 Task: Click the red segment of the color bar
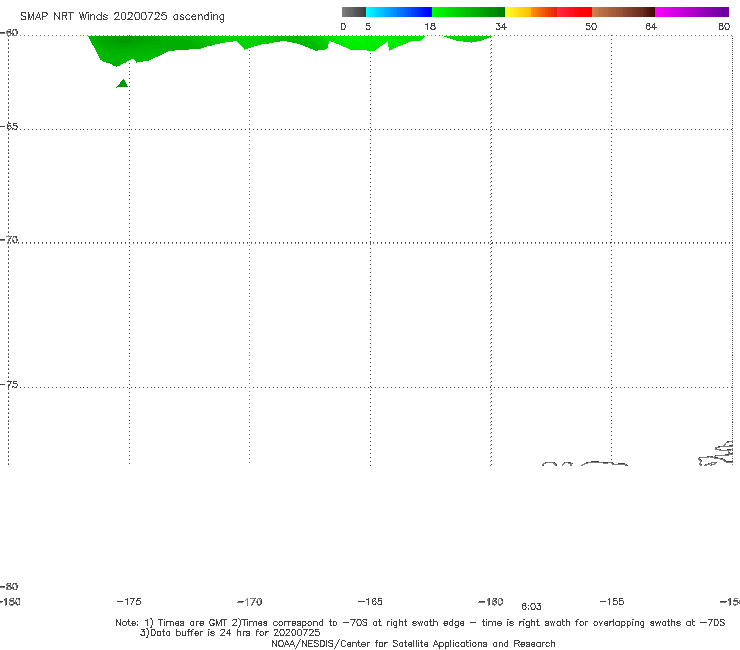coord(574,12)
